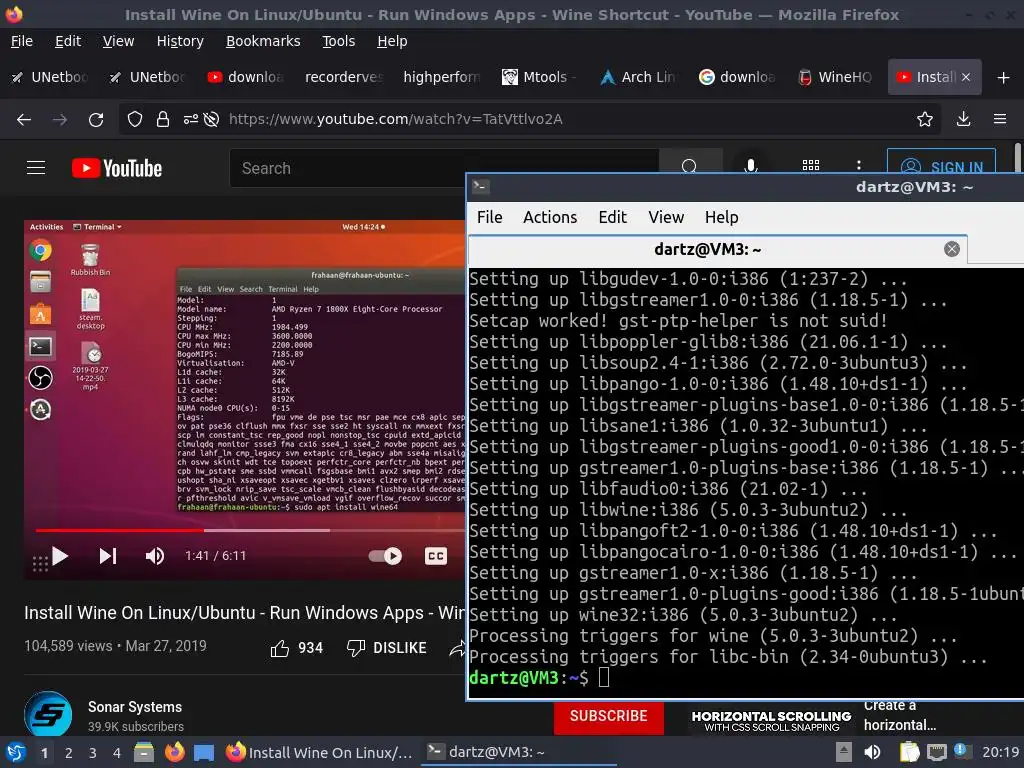This screenshot has width=1024, height=768.
Task: Toggle the autoplay switch in the player
Action: coord(385,556)
